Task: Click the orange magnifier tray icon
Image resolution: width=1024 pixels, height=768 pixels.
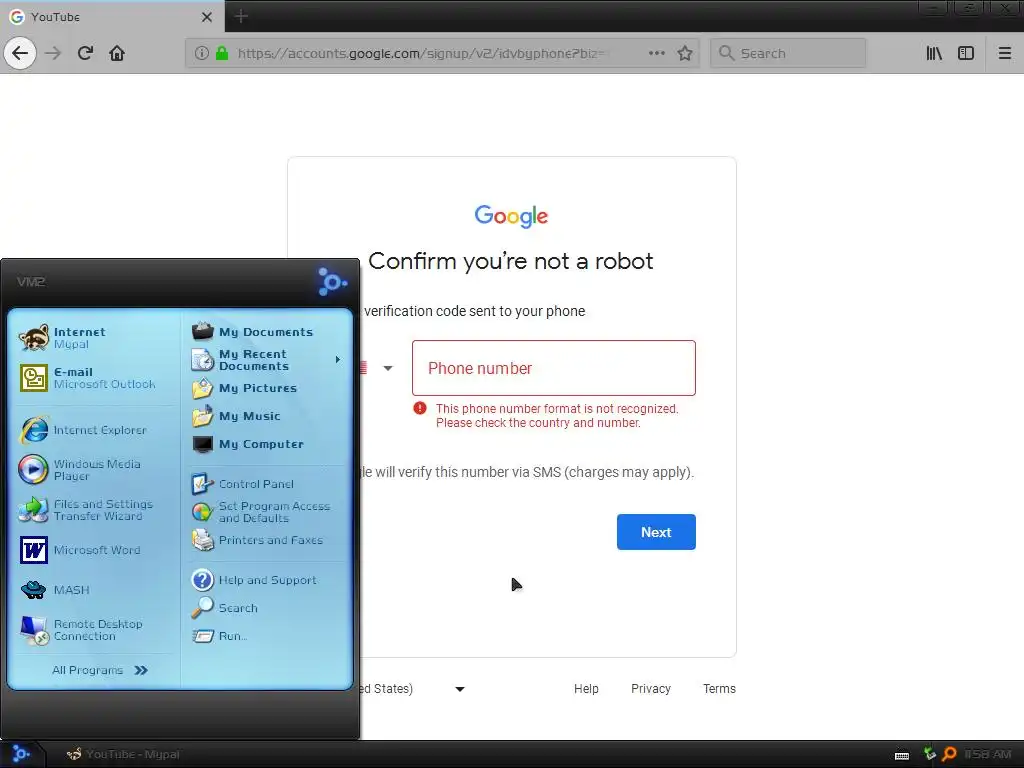Action: pos(950,754)
